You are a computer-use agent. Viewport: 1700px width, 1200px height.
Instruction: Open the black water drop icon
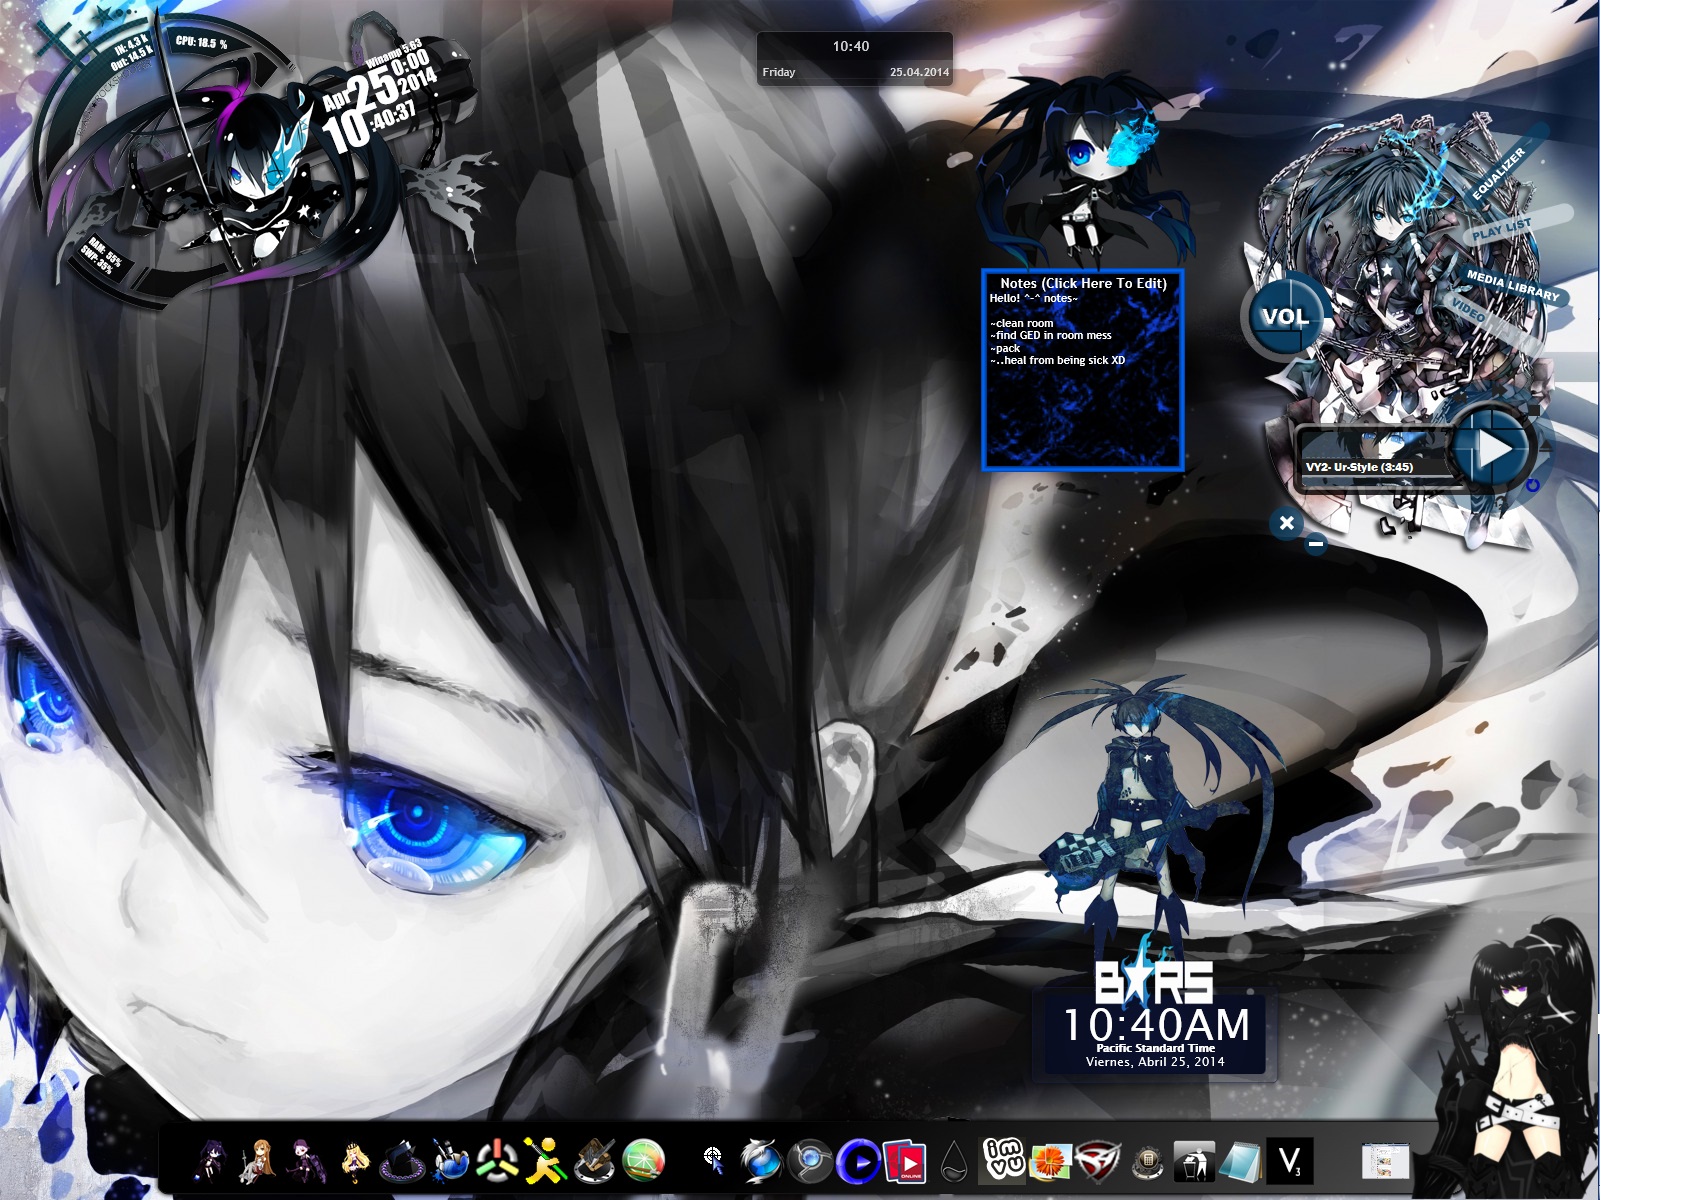point(955,1162)
